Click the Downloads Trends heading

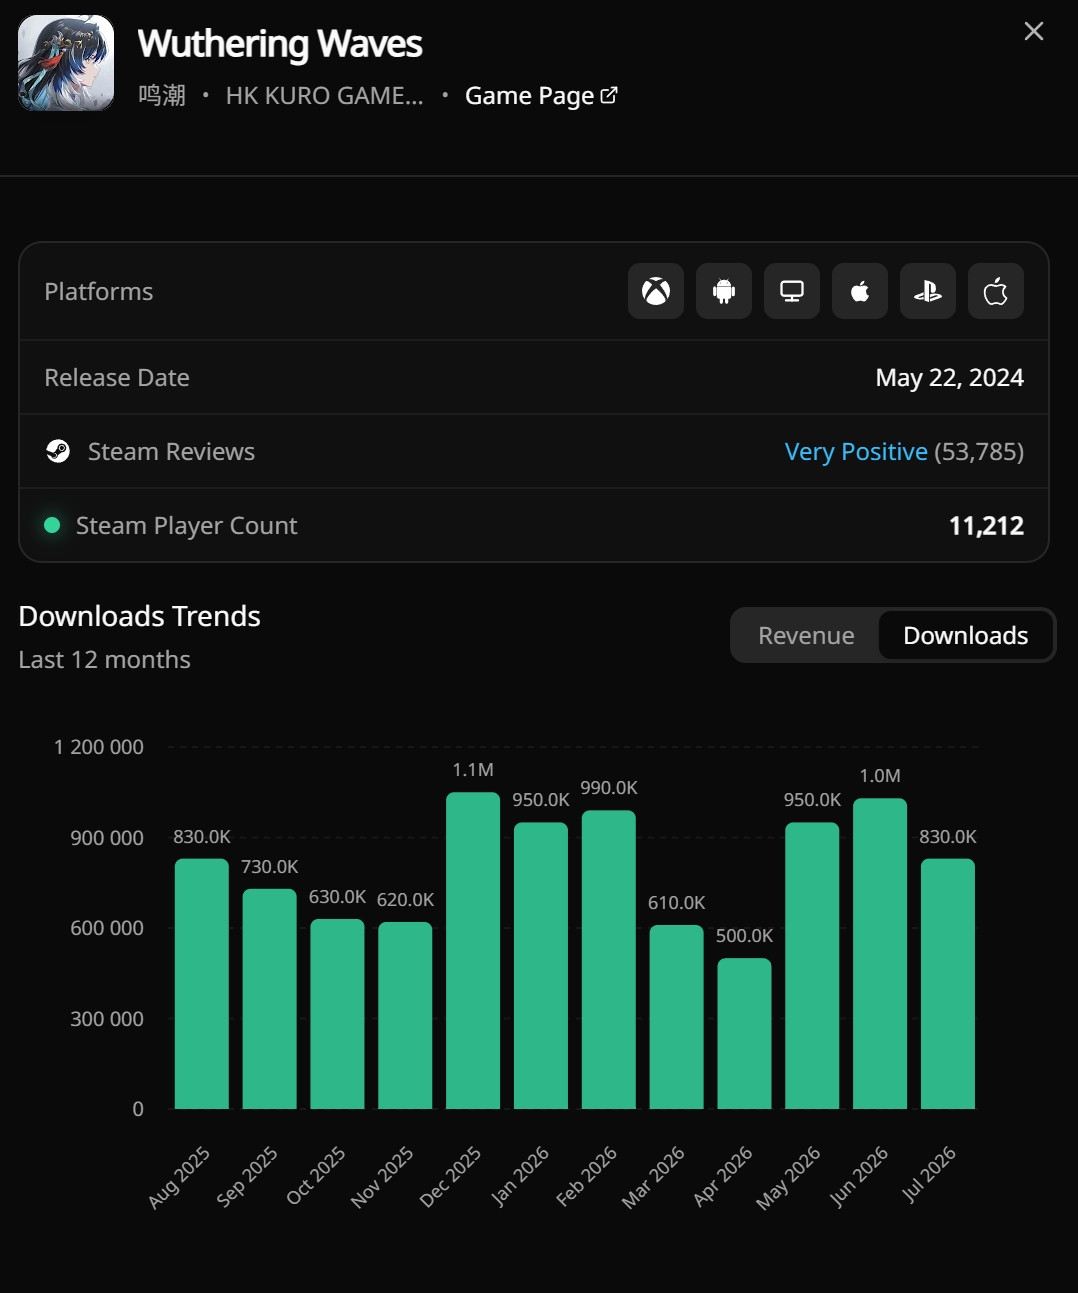[x=140, y=616]
